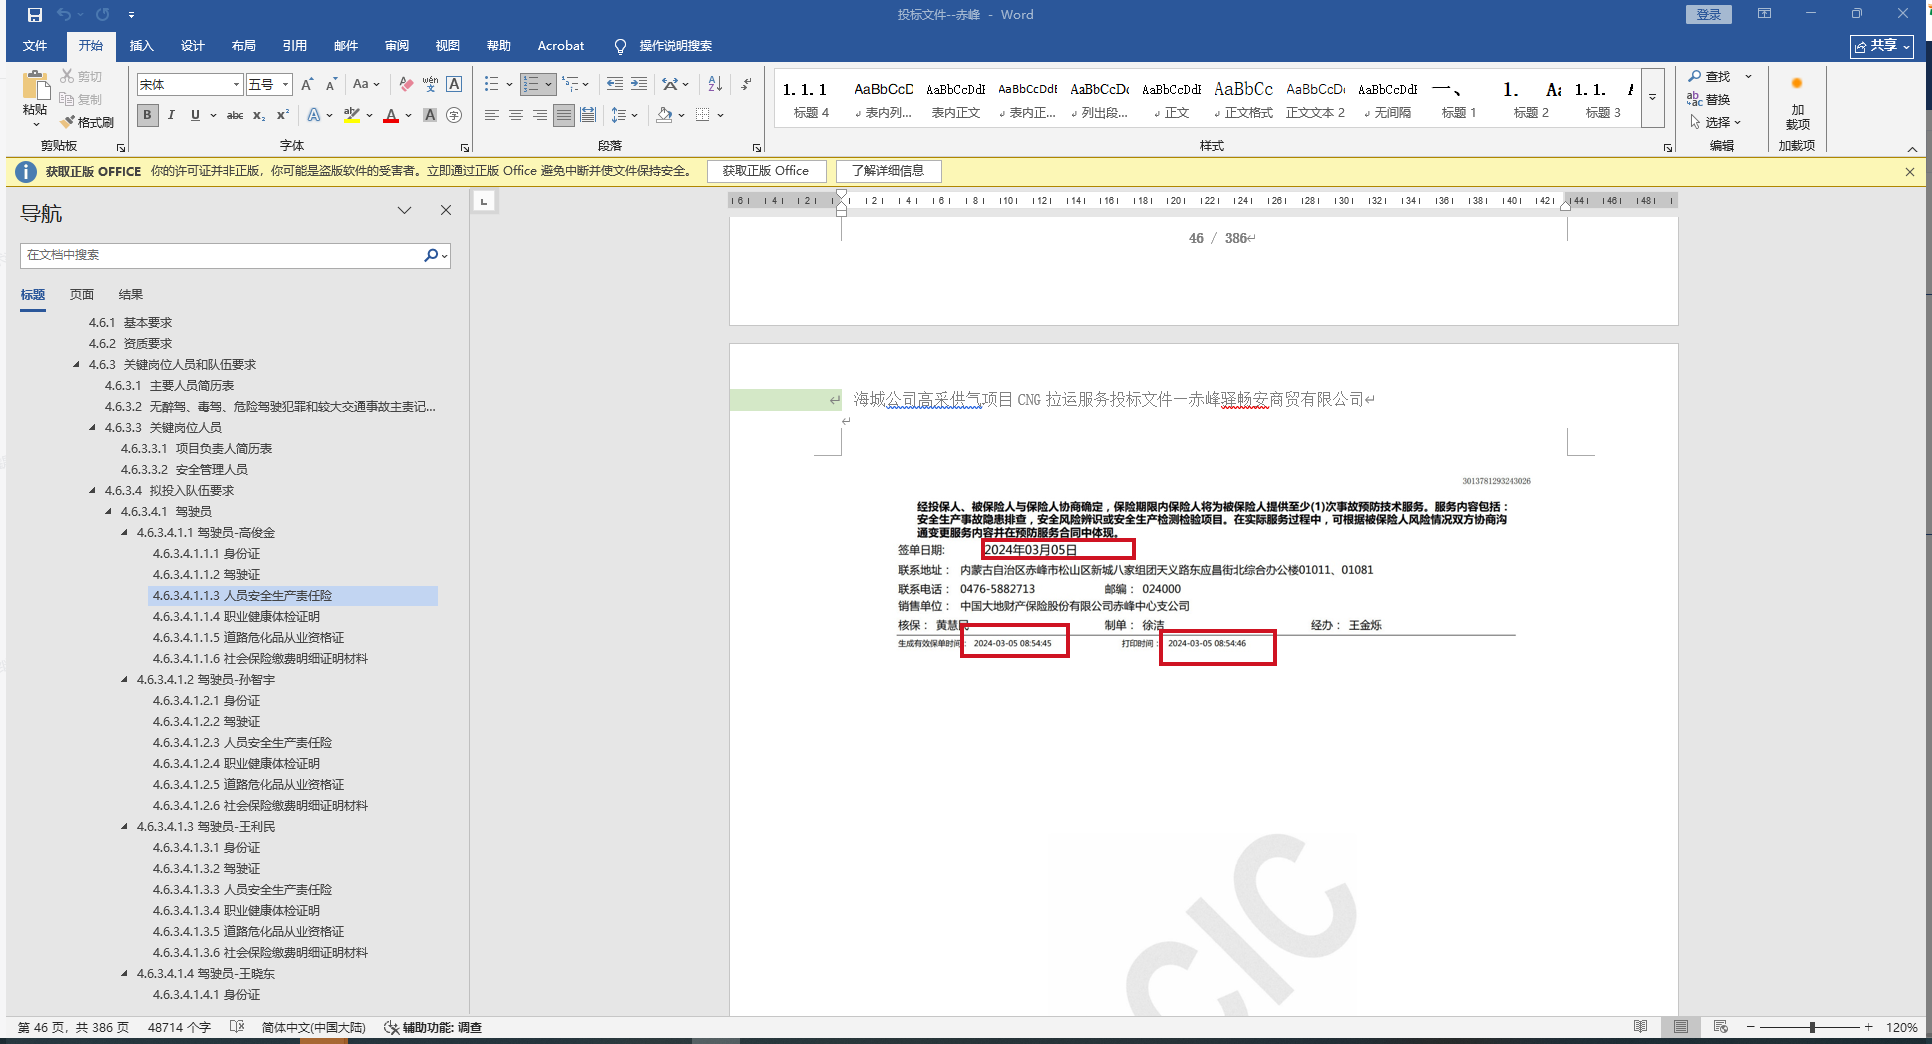The height and width of the screenshot is (1044, 1932).
Task: Open the line spacing dropdown
Action: (624, 115)
